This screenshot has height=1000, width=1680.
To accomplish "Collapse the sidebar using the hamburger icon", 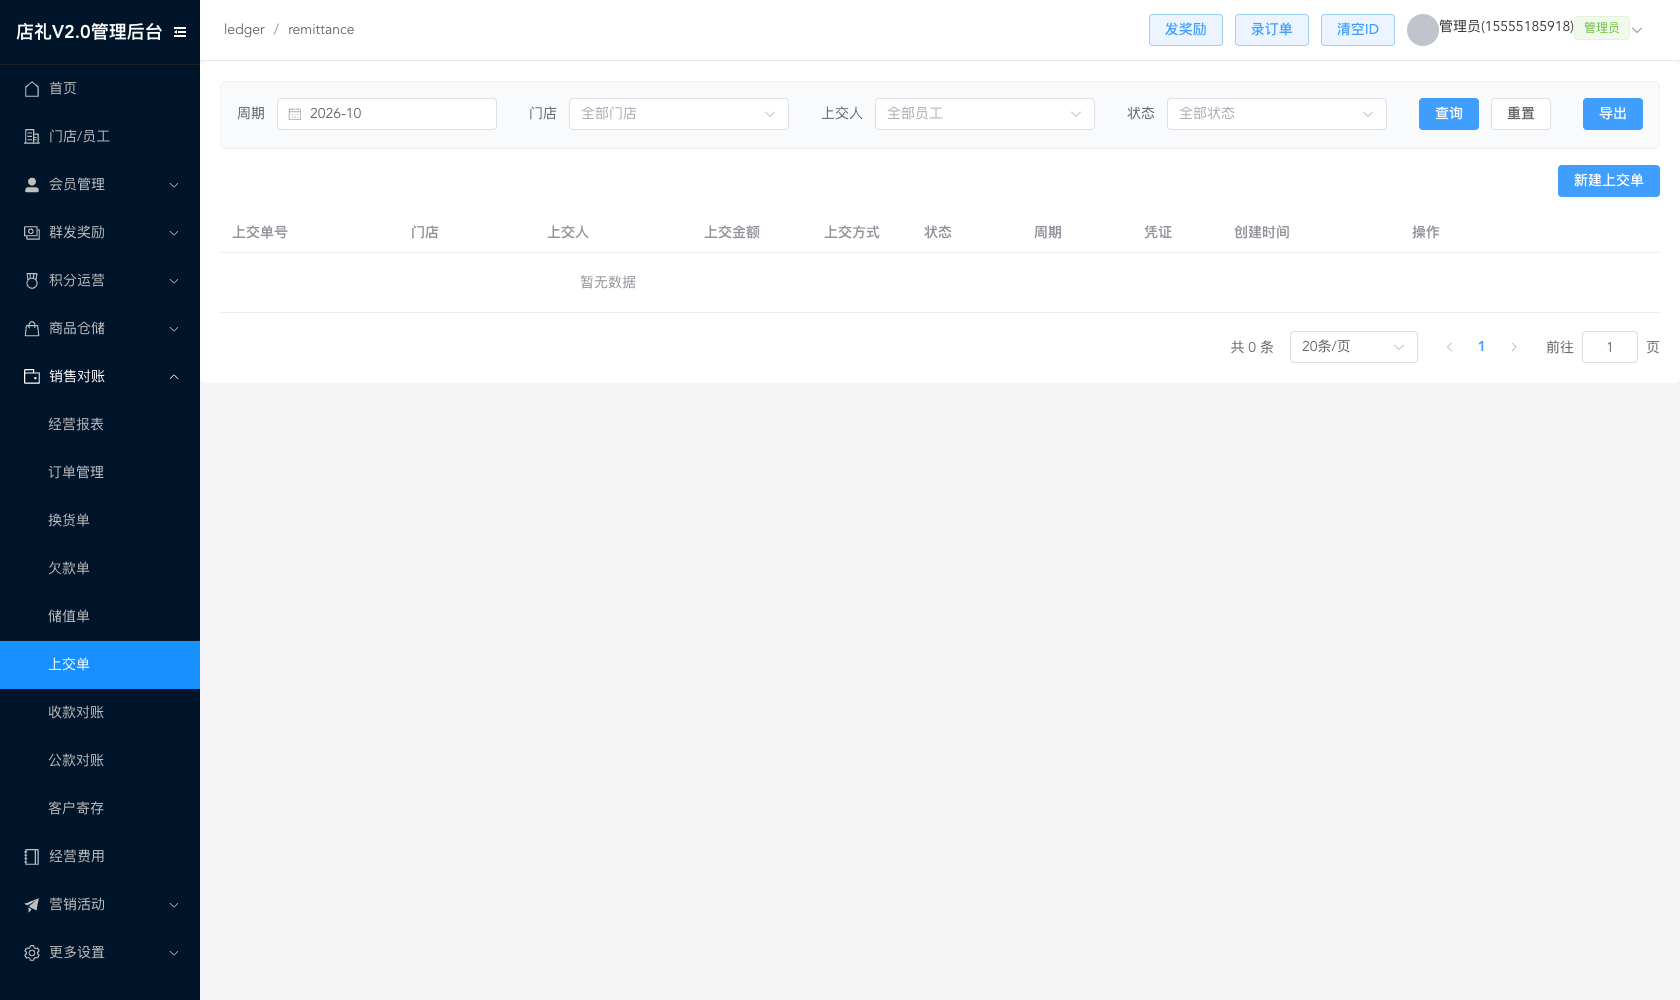I will click(x=180, y=32).
